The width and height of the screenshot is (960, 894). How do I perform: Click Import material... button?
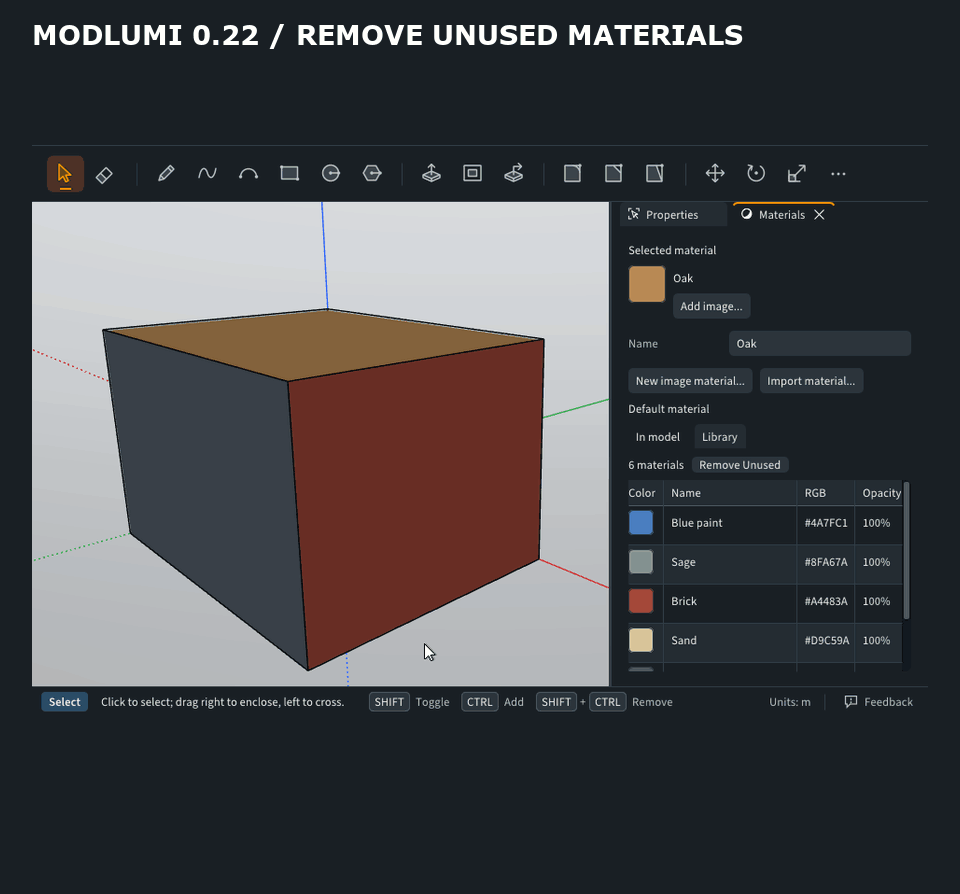coord(811,381)
